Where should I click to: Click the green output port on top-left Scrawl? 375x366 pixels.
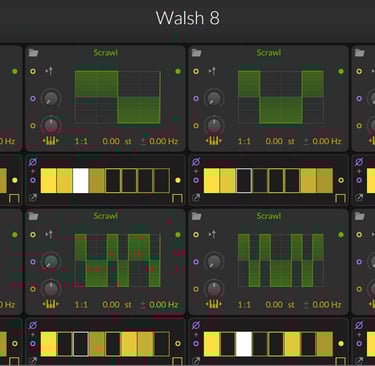(178, 71)
